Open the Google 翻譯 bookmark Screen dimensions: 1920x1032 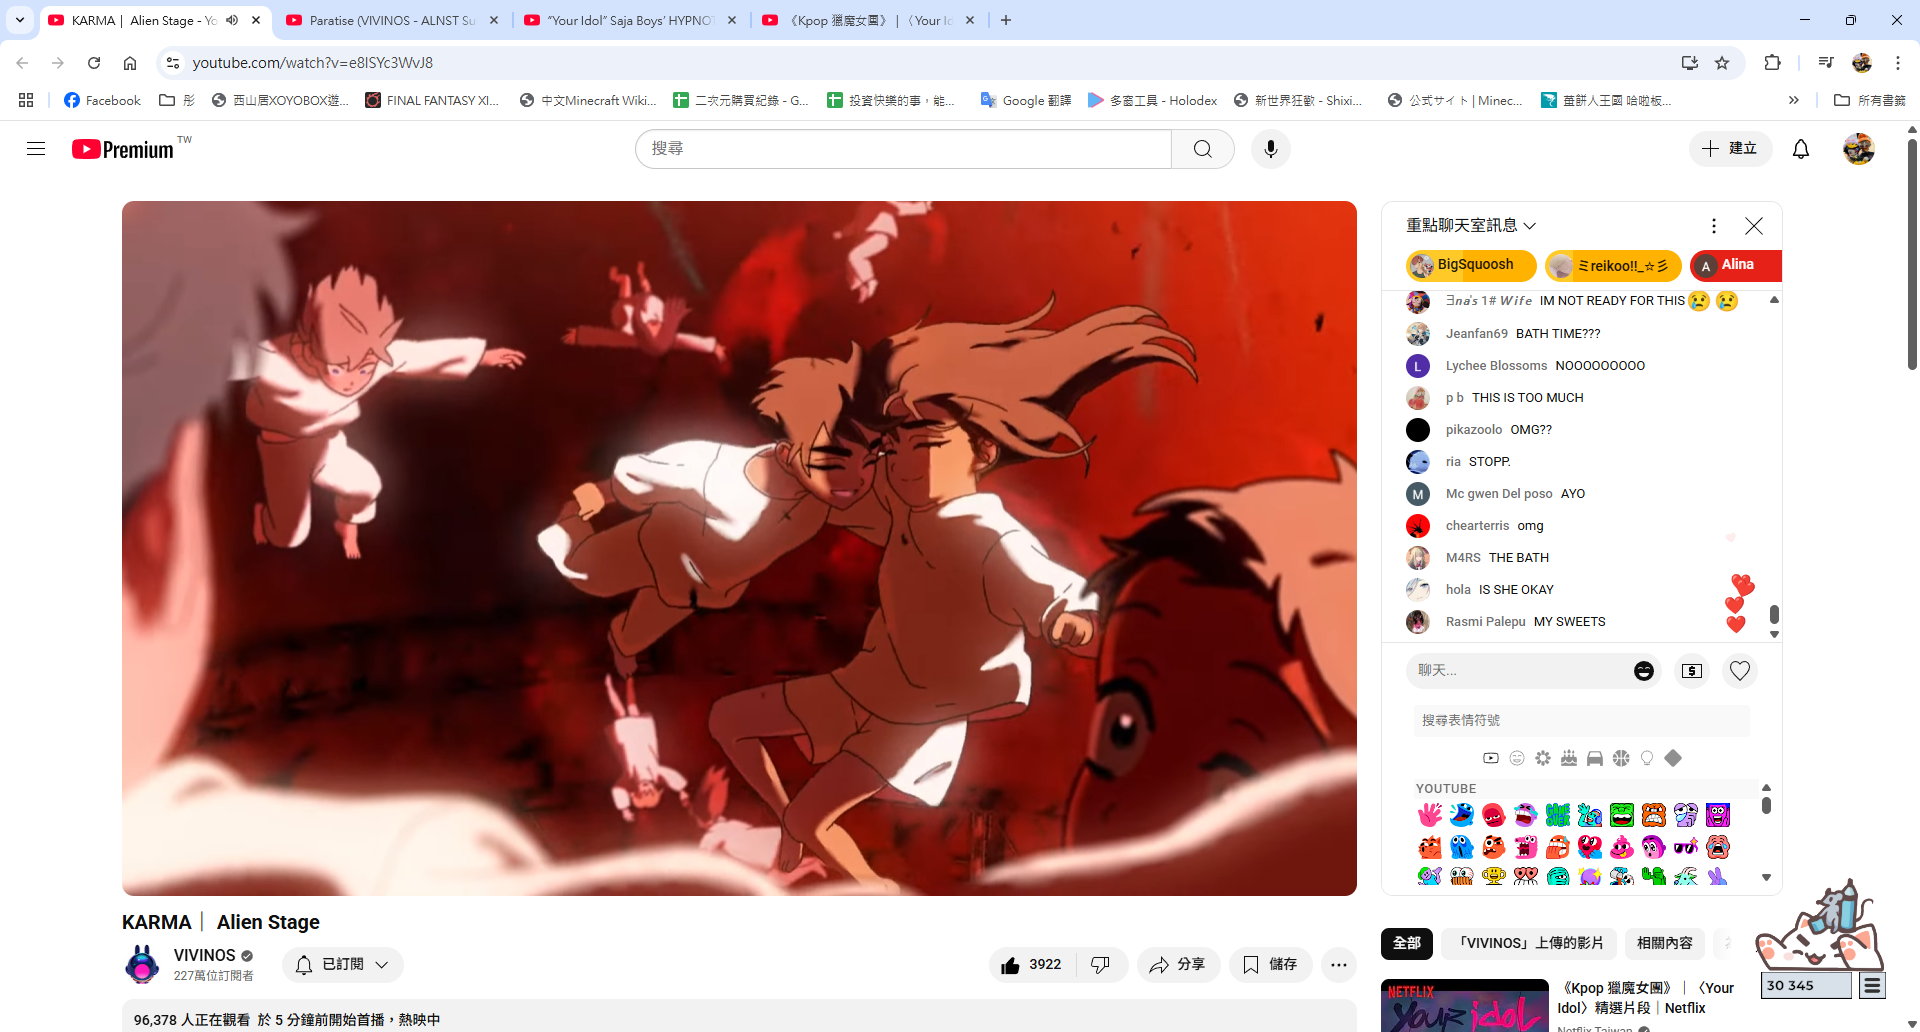[1026, 100]
